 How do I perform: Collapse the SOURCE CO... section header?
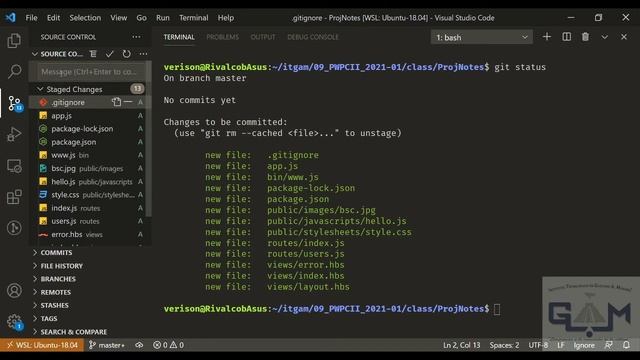(58, 54)
